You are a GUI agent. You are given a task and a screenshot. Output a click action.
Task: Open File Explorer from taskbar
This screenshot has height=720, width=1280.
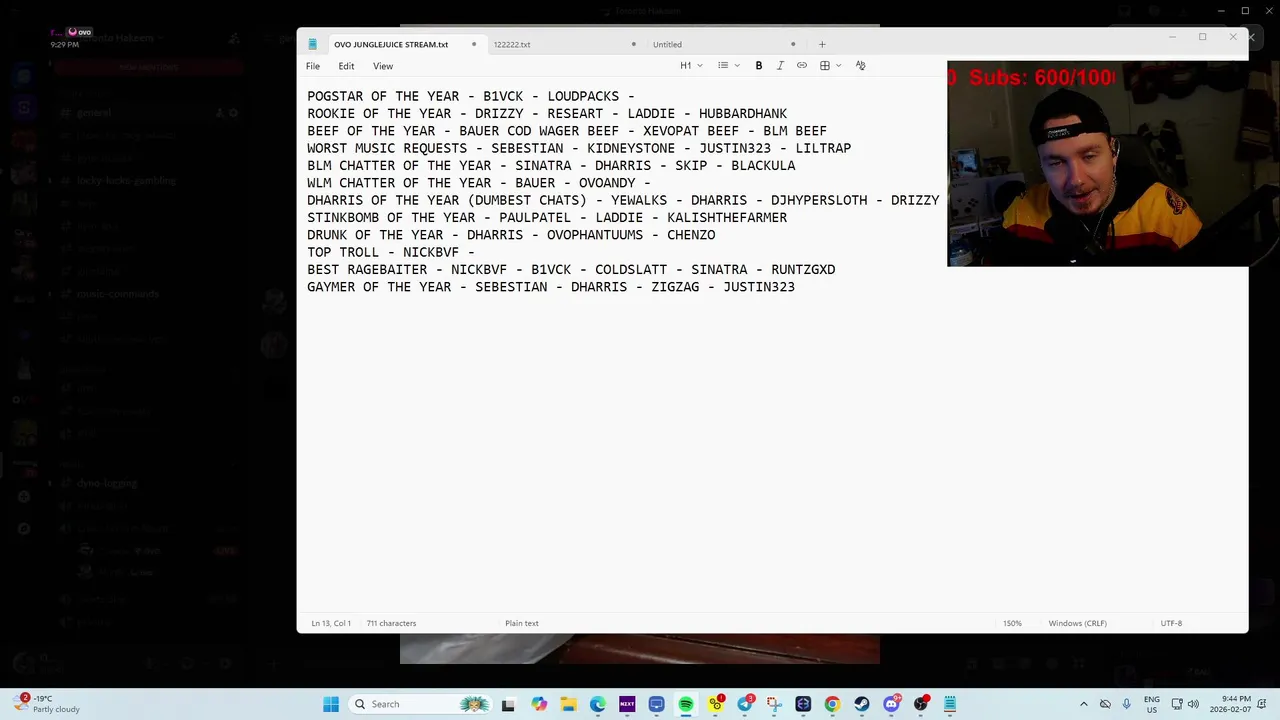coord(568,704)
